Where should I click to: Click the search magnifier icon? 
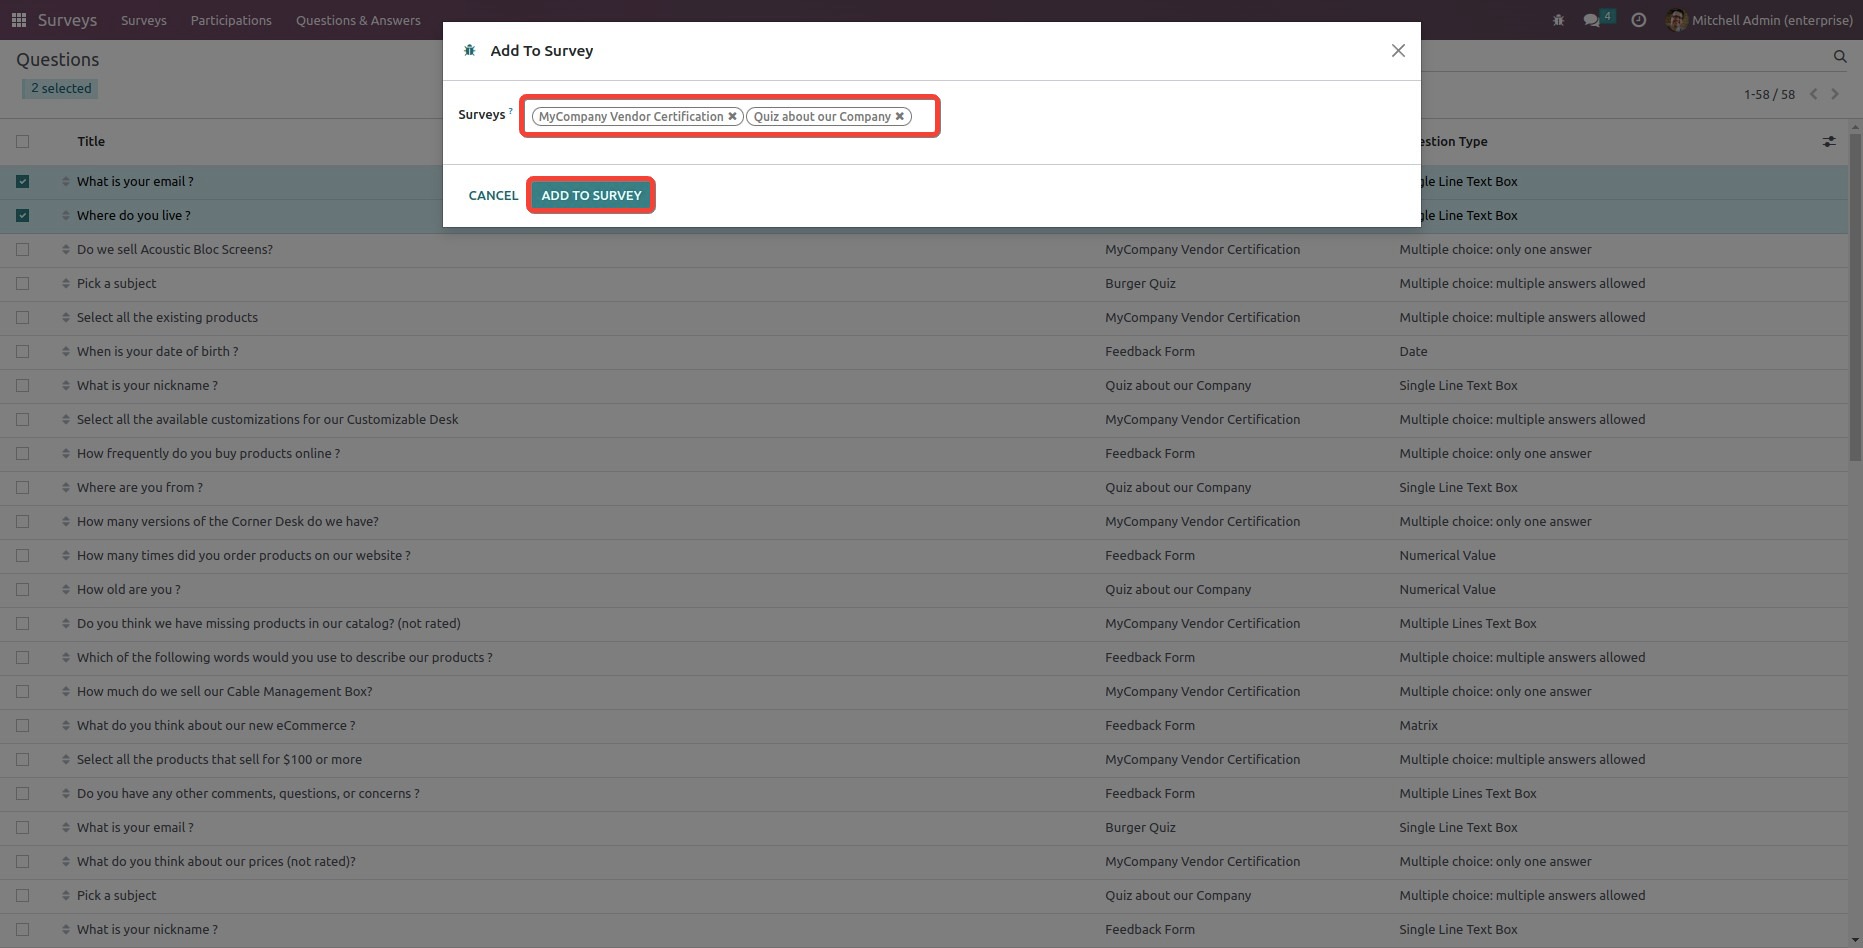(1839, 57)
